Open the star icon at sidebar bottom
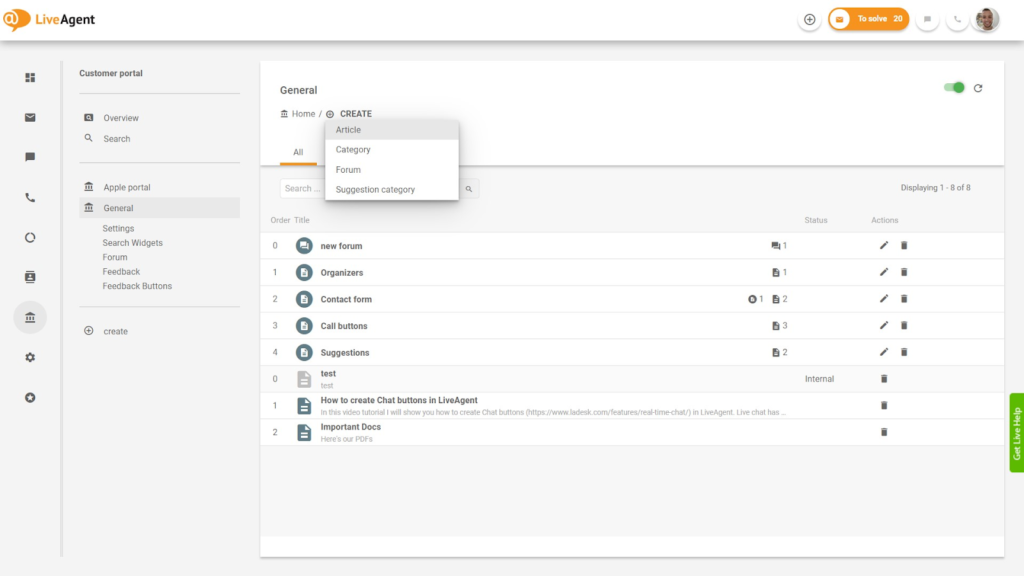The height and width of the screenshot is (576, 1024). tap(30, 398)
